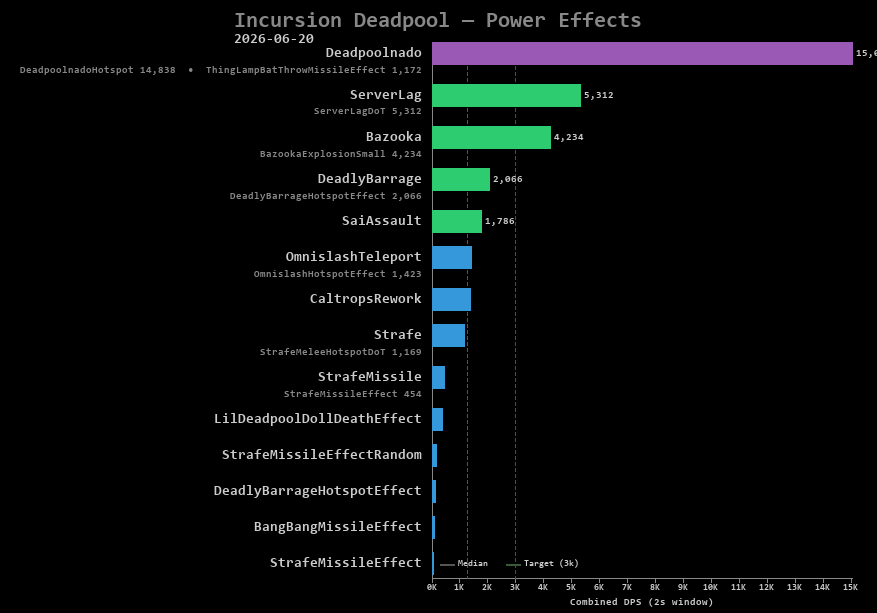The height and width of the screenshot is (613, 877).
Task: Click the 5,312 value label
Action: pos(598,95)
